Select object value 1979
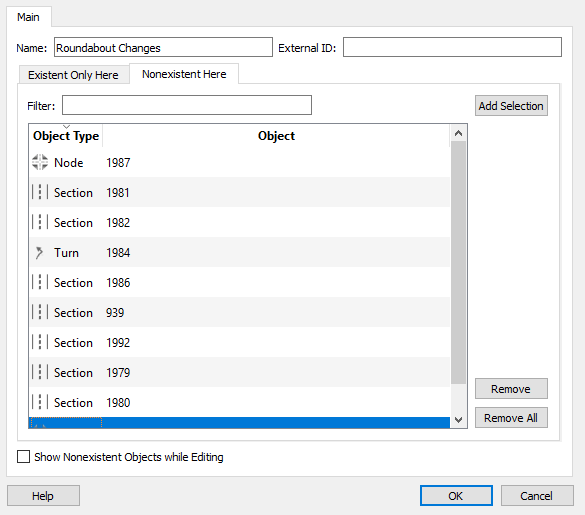This screenshot has height=515, width=585. pyautogui.click(x=118, y=372)
